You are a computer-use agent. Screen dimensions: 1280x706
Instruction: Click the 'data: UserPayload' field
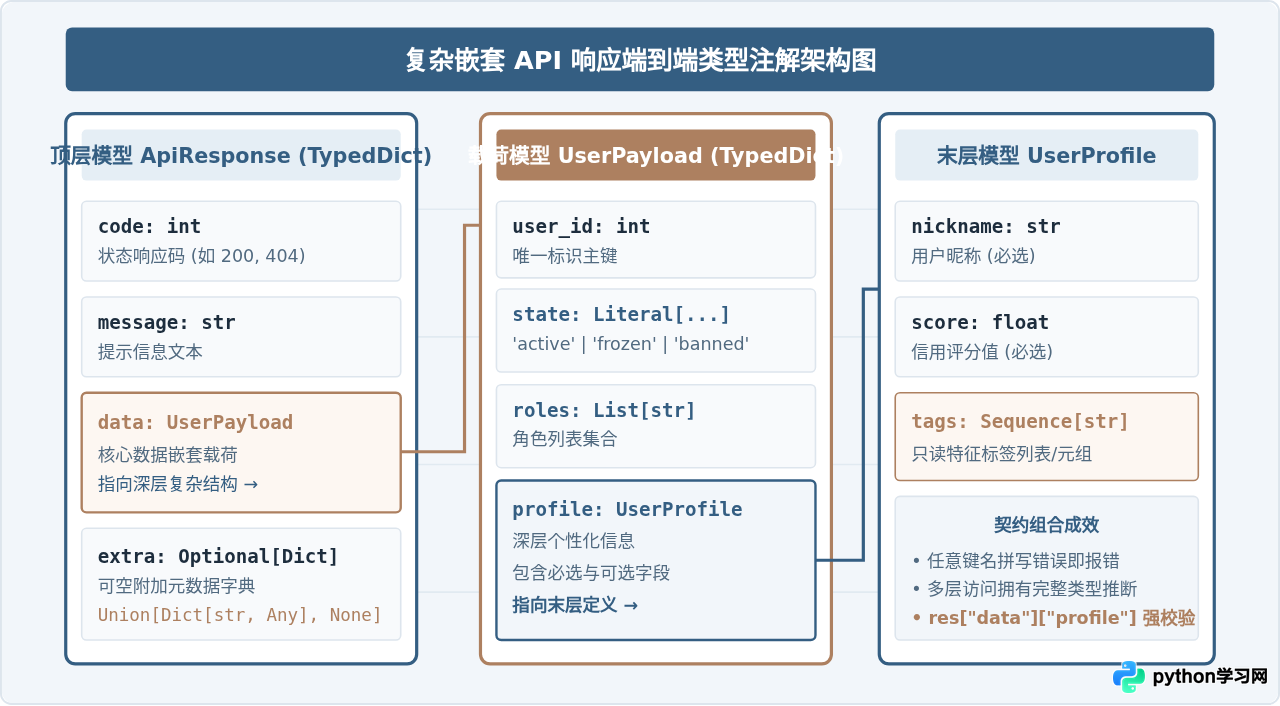tap(241, 452)
